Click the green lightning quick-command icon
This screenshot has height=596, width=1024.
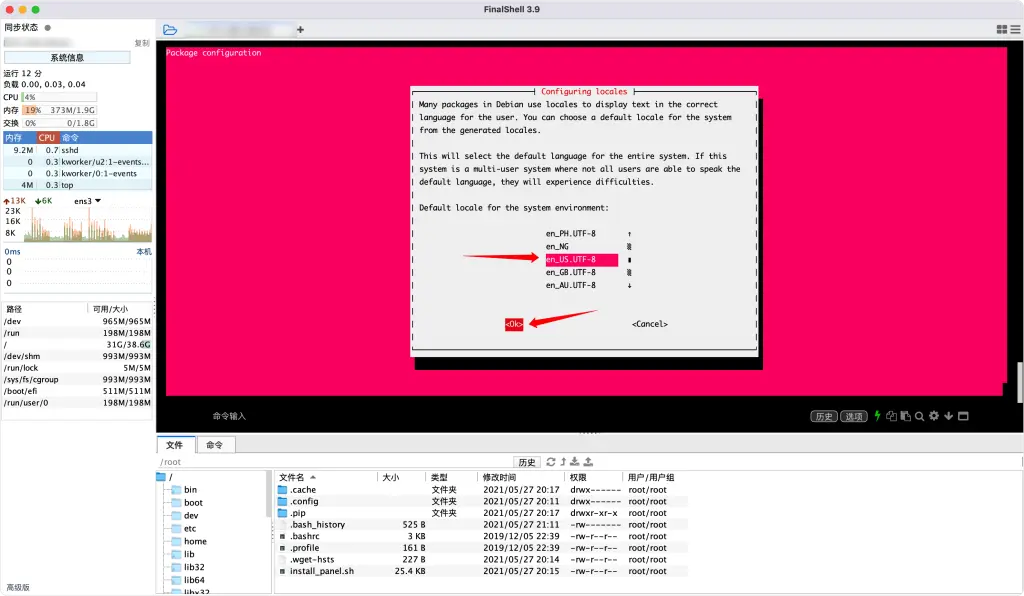click(x=878, y=416)
